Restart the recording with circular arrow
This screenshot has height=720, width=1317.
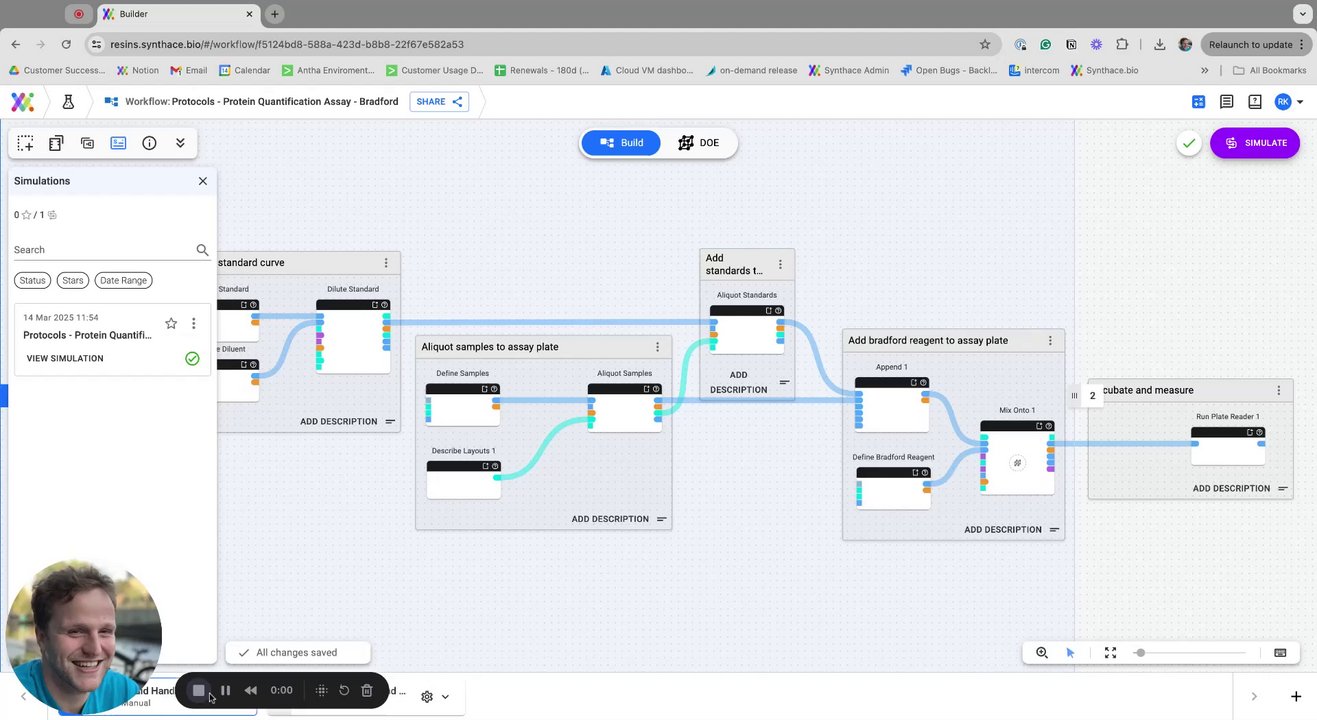[x=344, y=690]
